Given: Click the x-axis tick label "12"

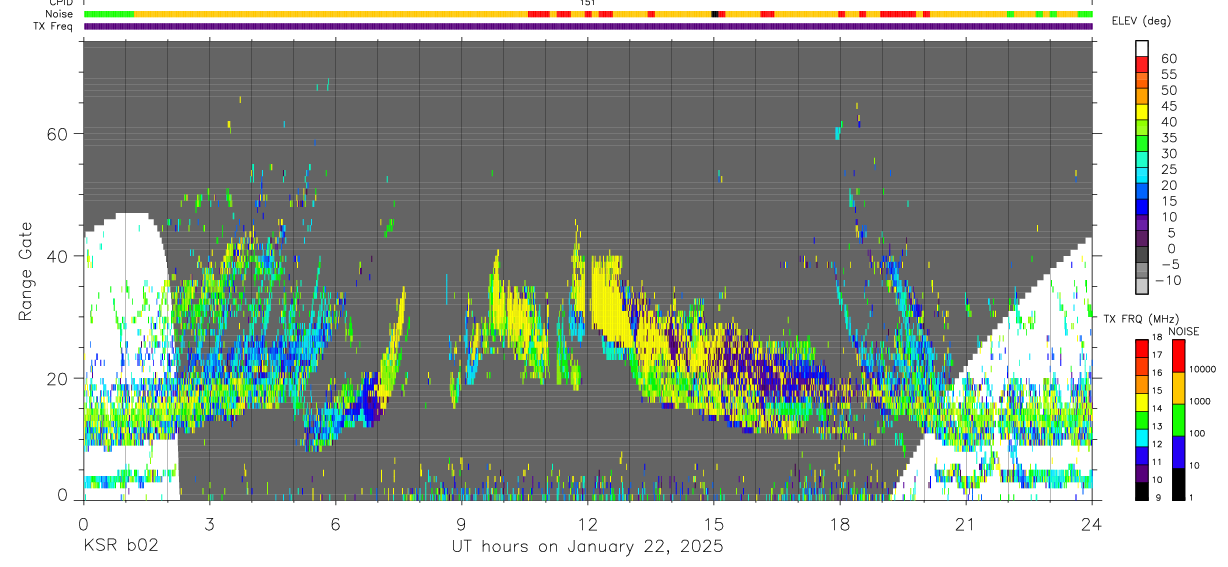Looking at the screenshot, I should point(588,524).
